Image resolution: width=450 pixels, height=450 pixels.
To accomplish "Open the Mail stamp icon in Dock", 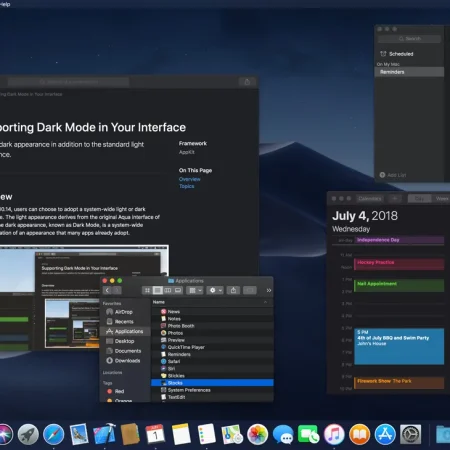I will [x=79, y=434].
